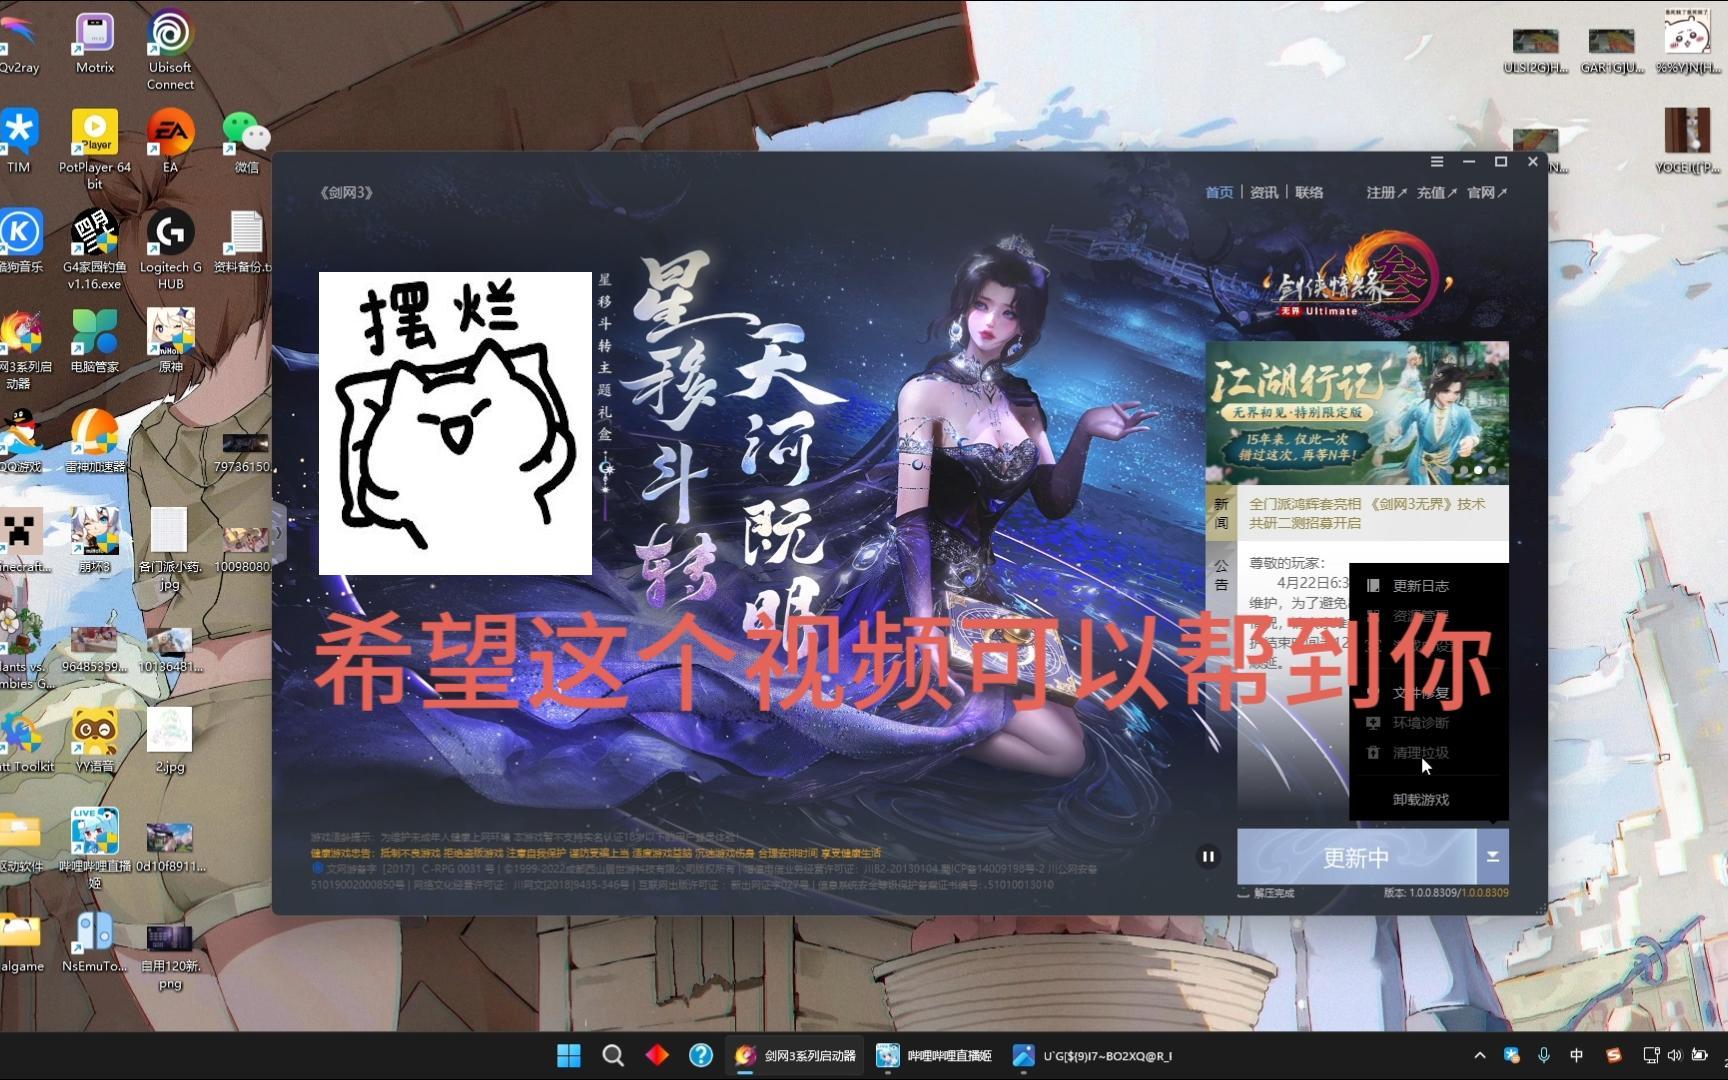Choose 清理垃圾 from the popup menu
The image size is (1728, 1080).
[1420, 752]
